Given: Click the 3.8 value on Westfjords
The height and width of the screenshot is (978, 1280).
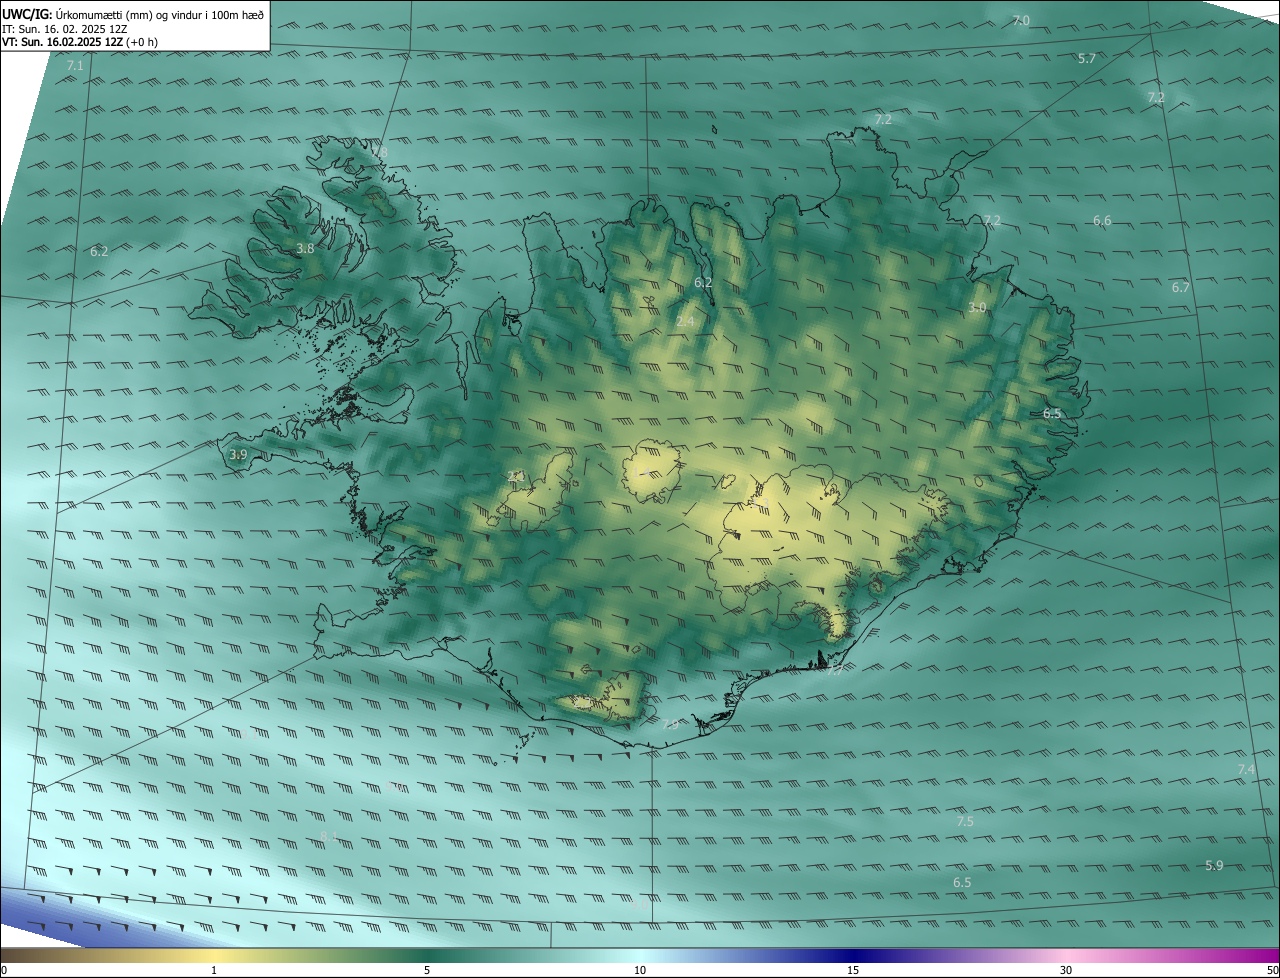Looking at the screenshot, I should coord(306,249).
